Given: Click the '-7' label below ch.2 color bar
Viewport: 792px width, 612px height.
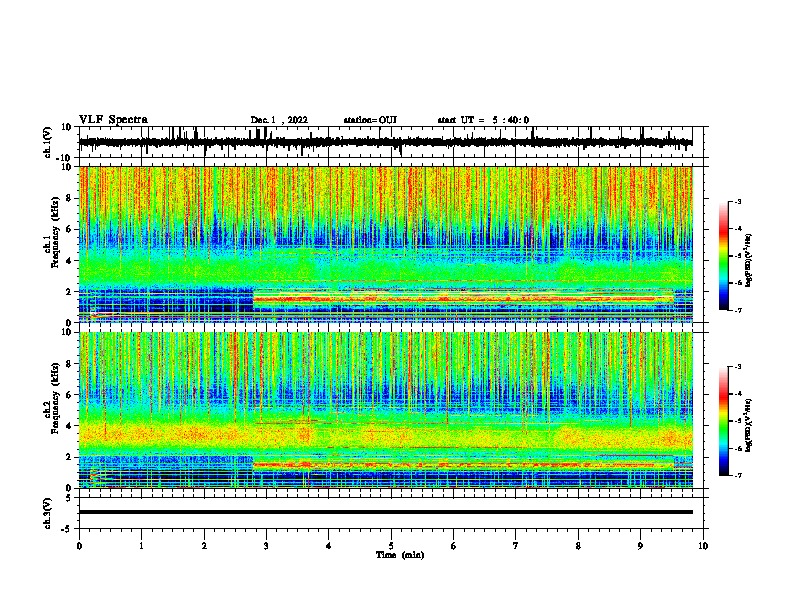Looking at the screenshot, I should [737, 475].
